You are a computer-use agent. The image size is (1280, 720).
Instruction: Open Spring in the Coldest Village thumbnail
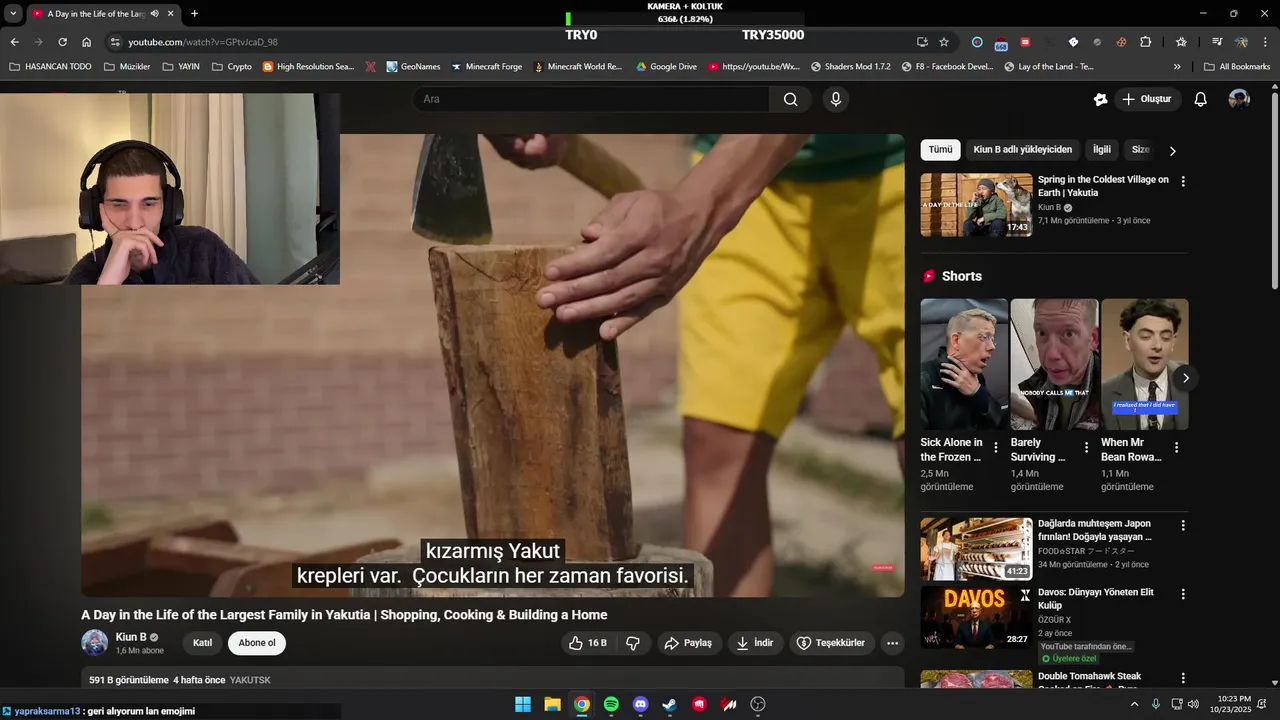976,205
